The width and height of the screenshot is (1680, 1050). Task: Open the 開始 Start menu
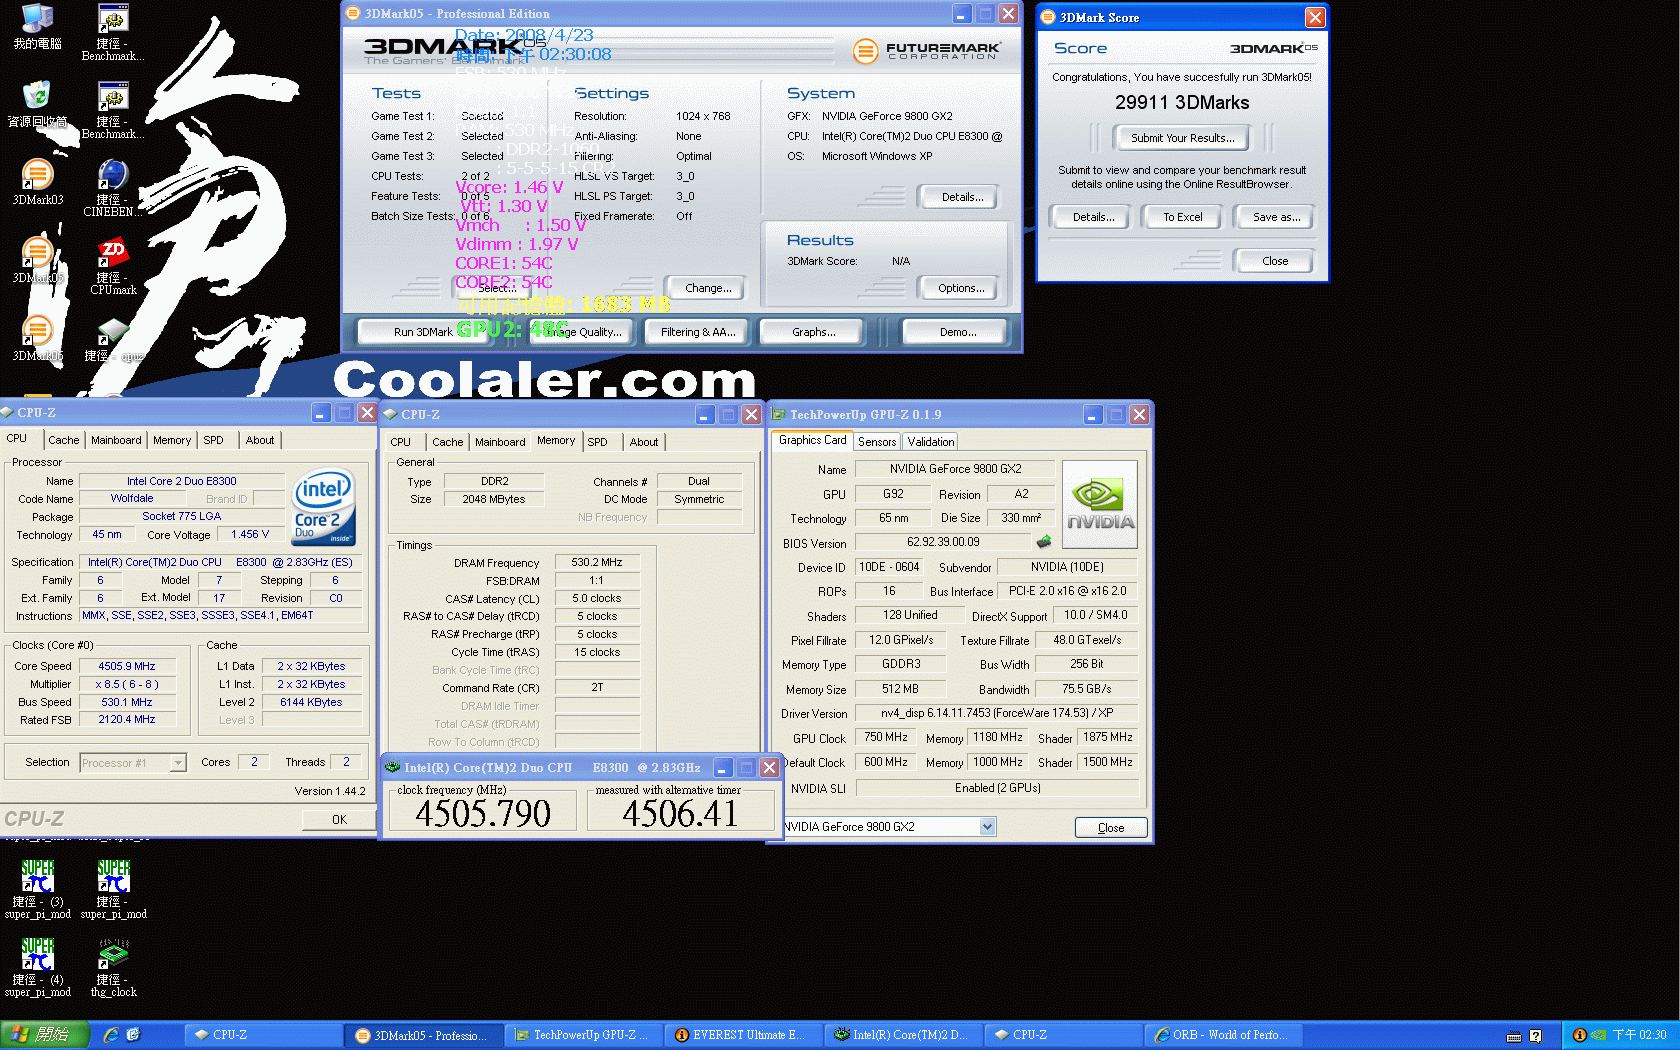(44, 1035)
